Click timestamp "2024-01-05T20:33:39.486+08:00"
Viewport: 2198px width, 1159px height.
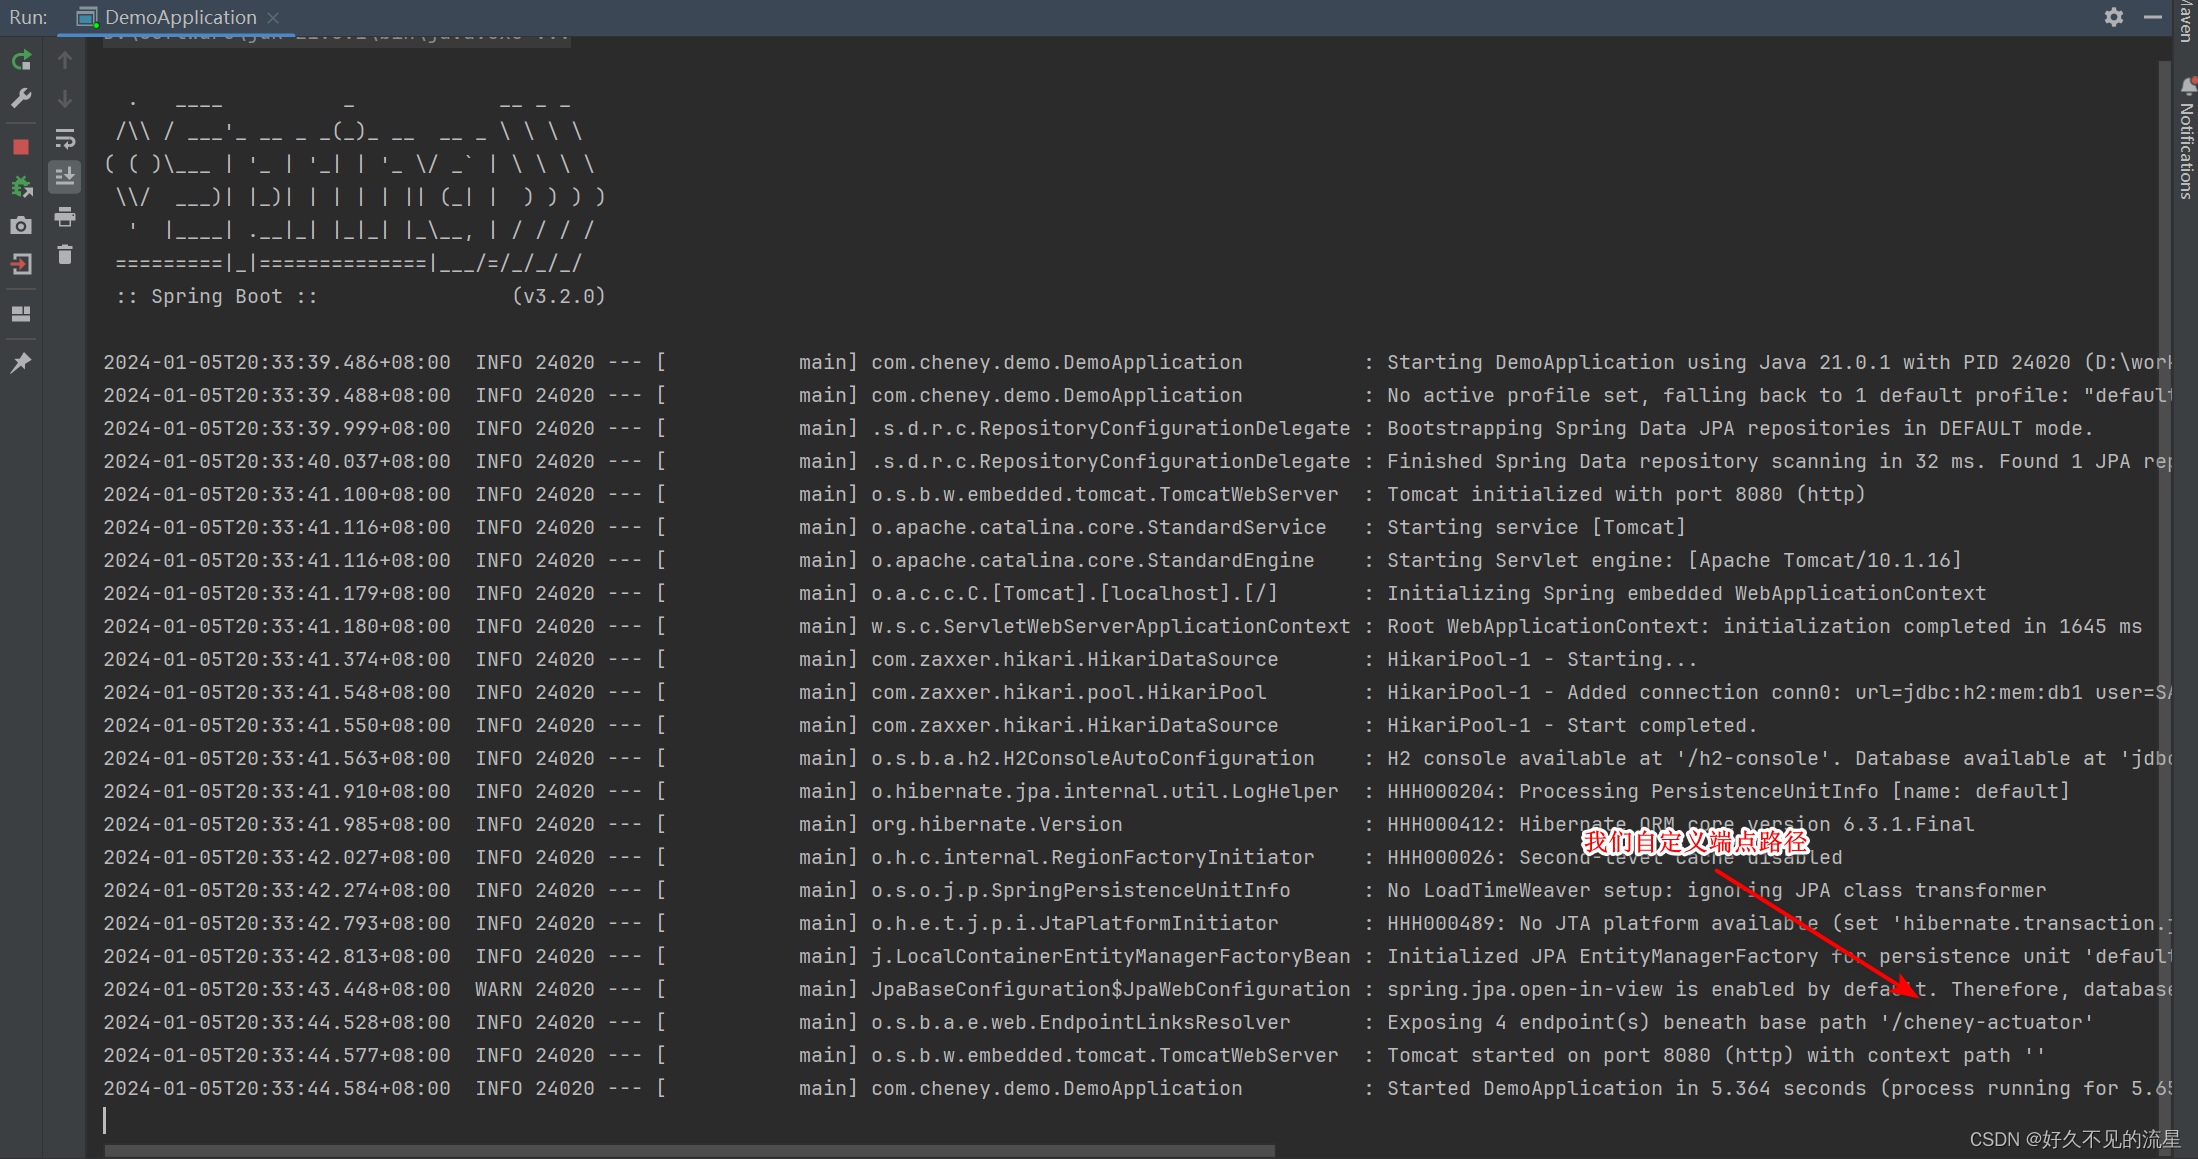[277, 362]
